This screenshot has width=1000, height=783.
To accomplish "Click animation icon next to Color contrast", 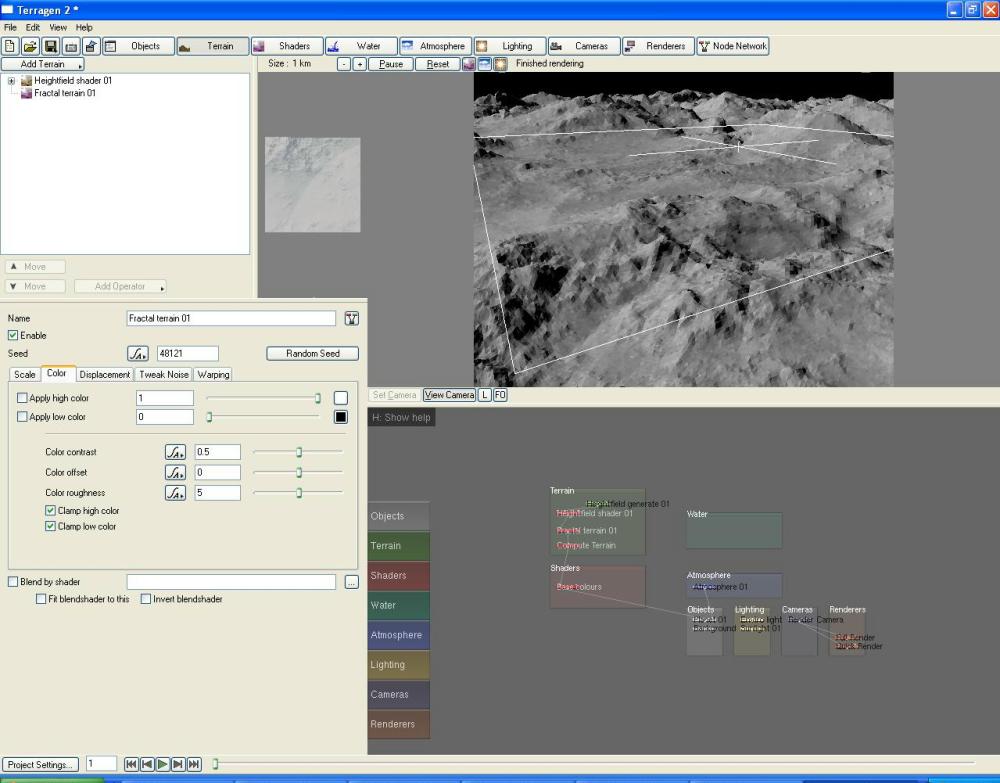I will 175,452.
